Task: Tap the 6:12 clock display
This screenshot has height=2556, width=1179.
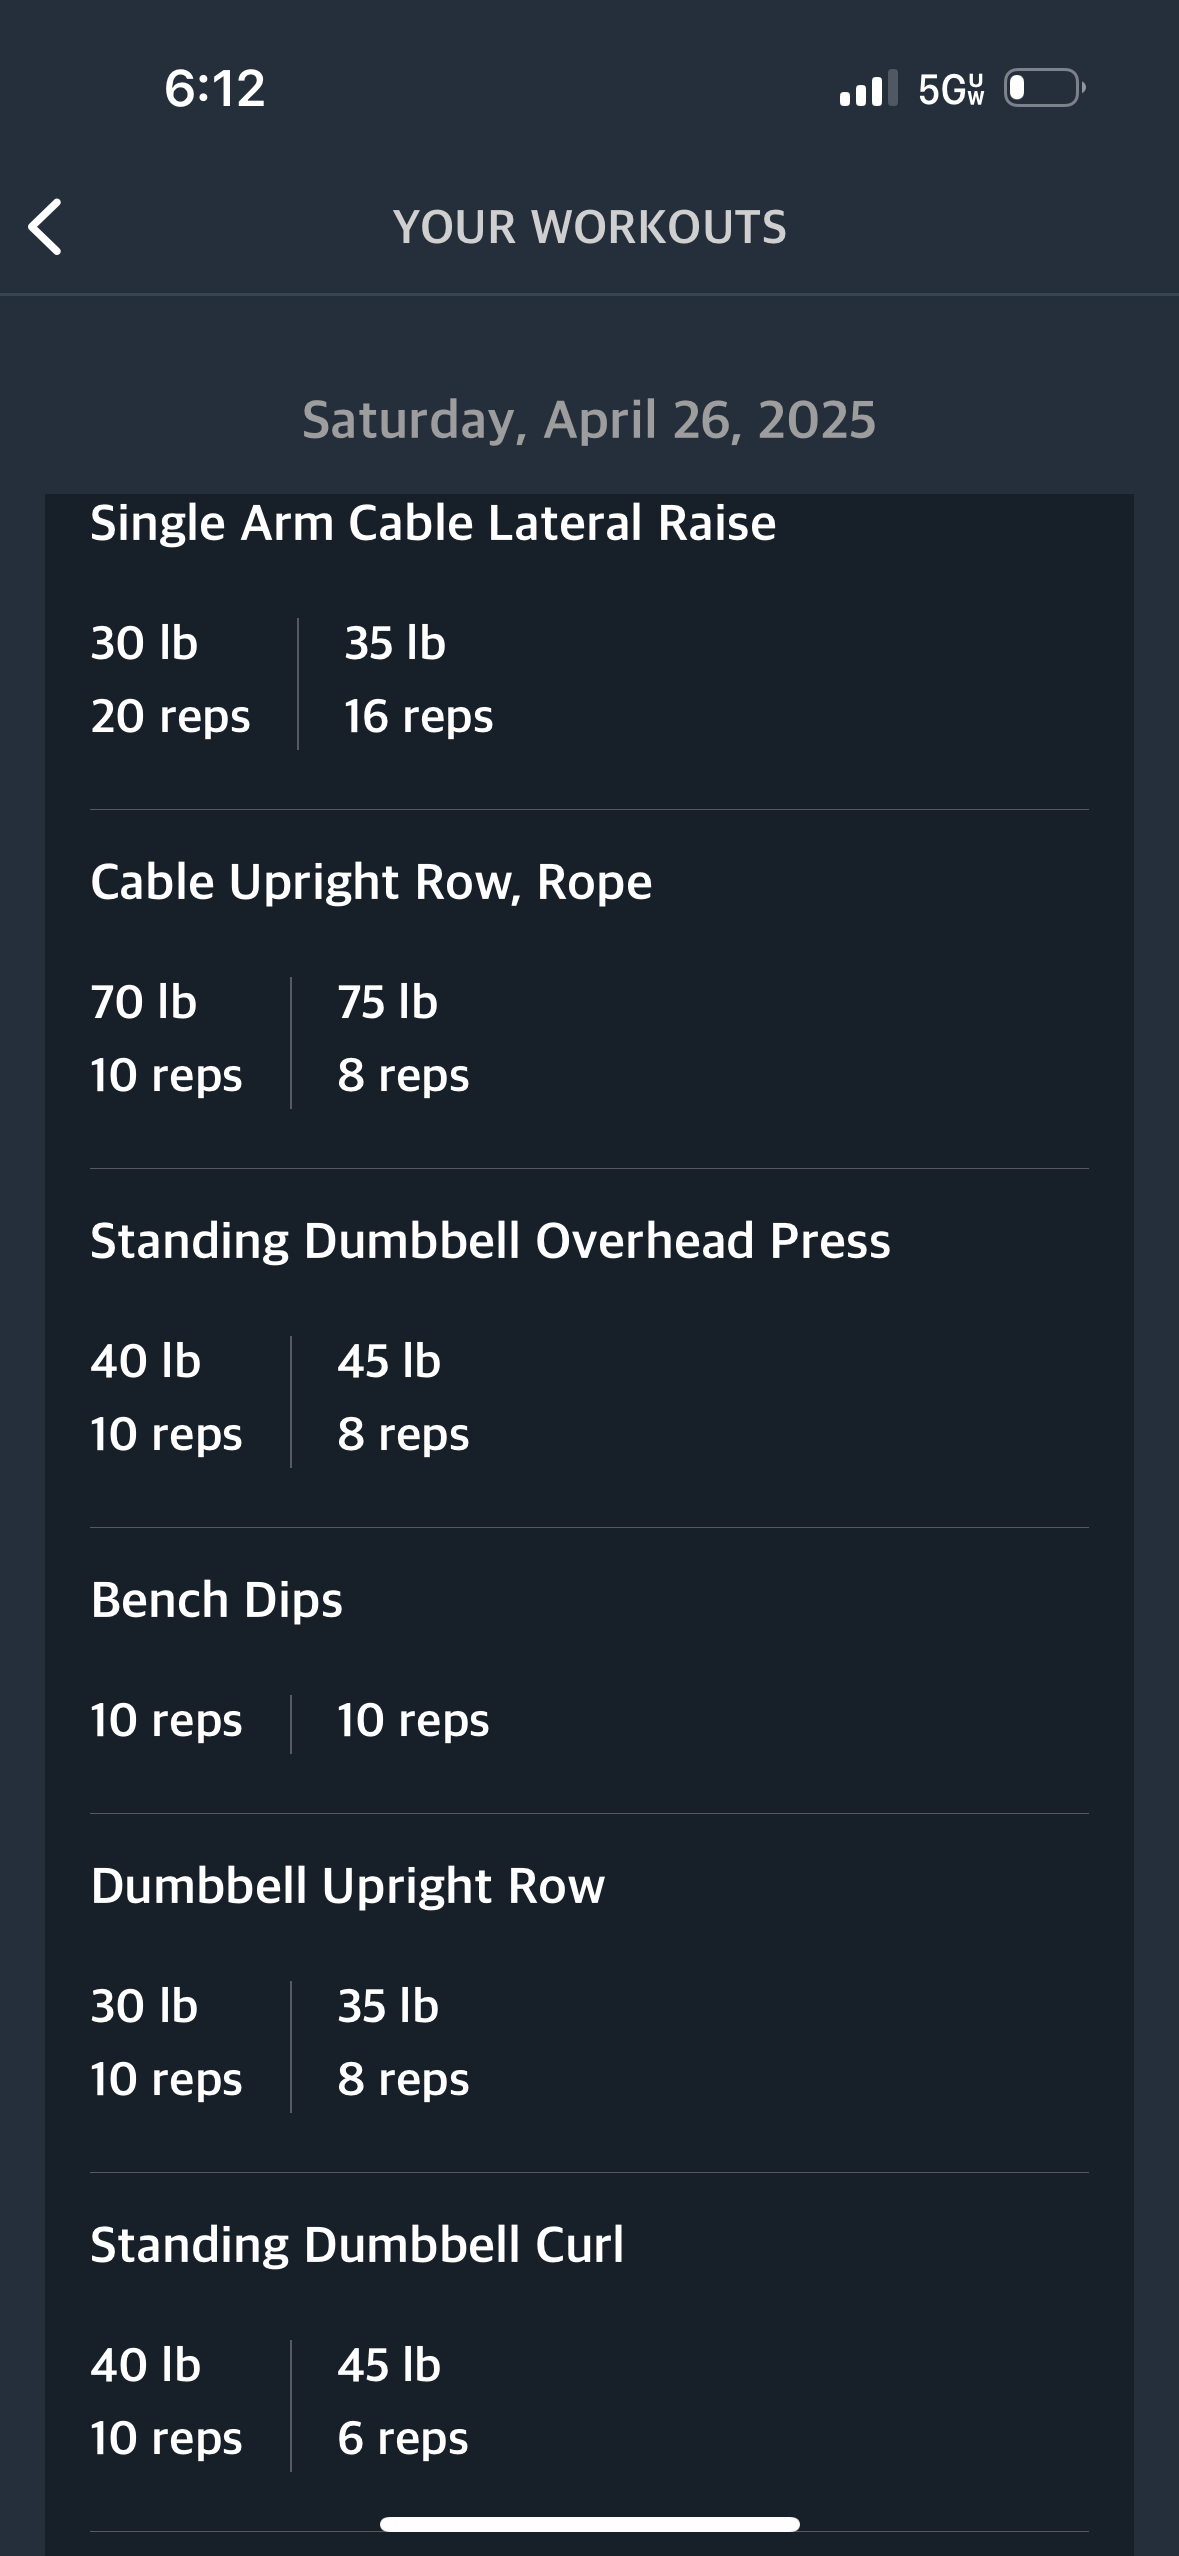Action: (215, 88)
